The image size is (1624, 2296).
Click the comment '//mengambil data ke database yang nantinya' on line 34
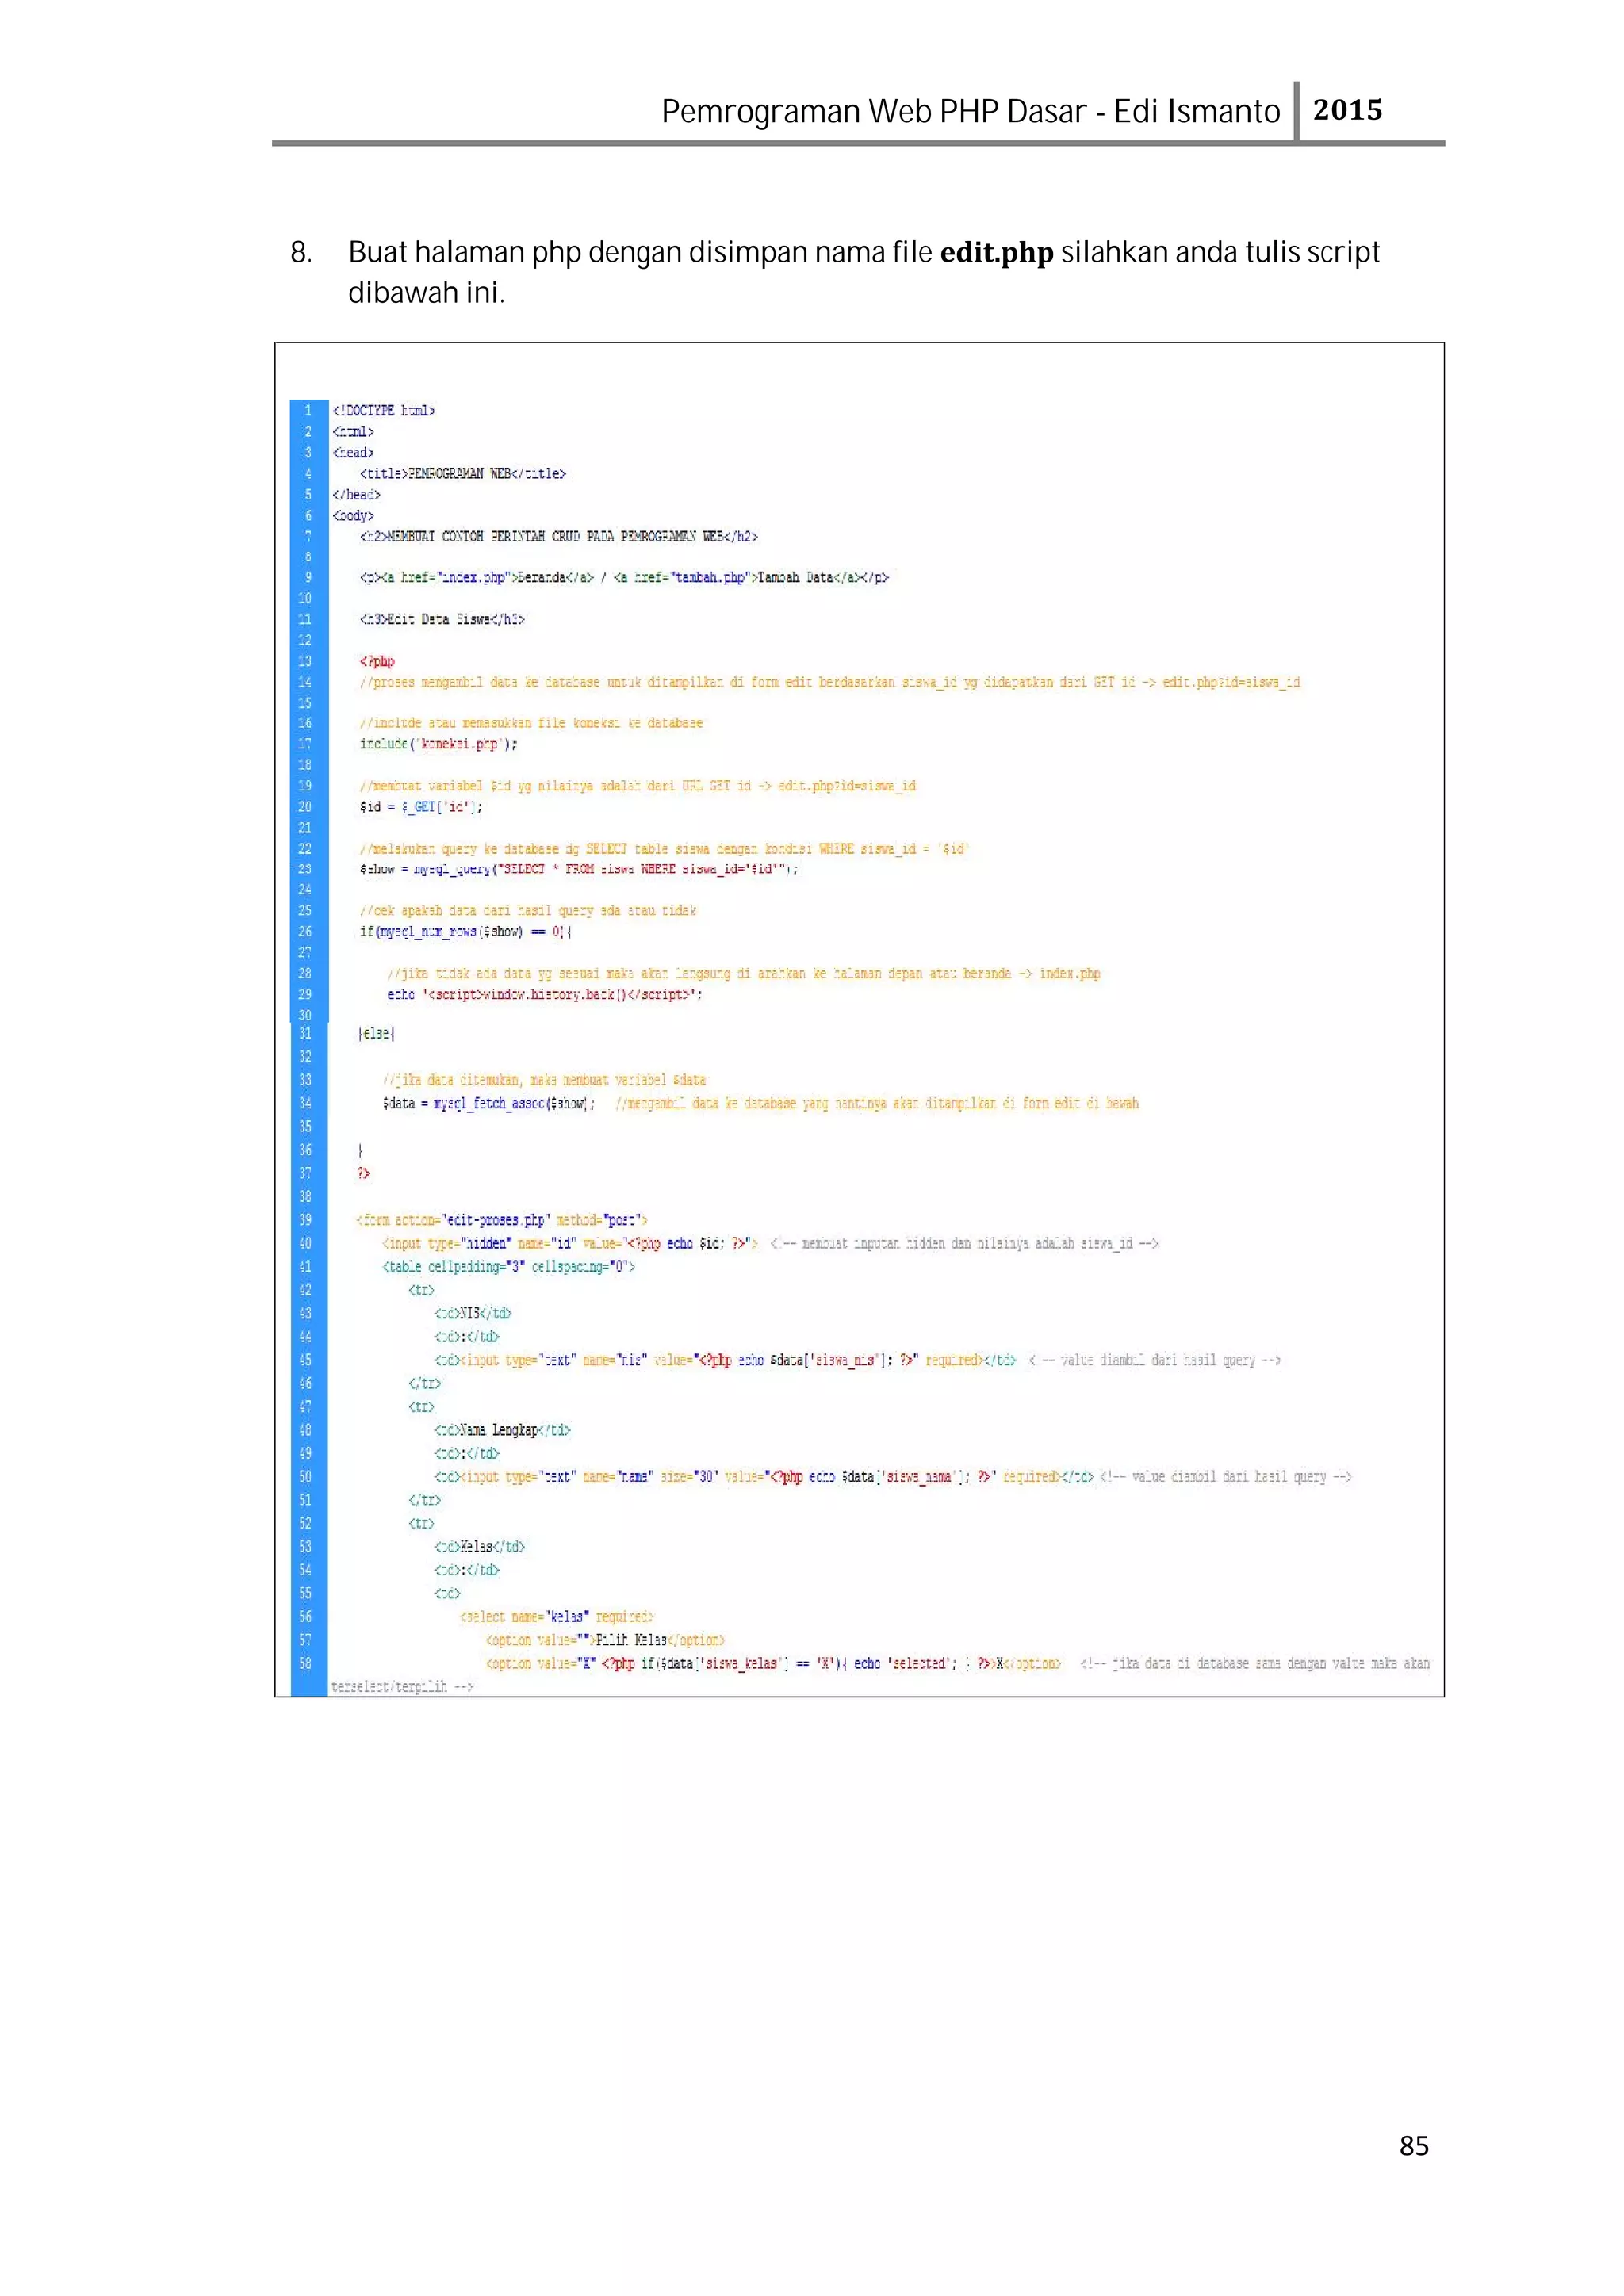tap(878, 1104)
